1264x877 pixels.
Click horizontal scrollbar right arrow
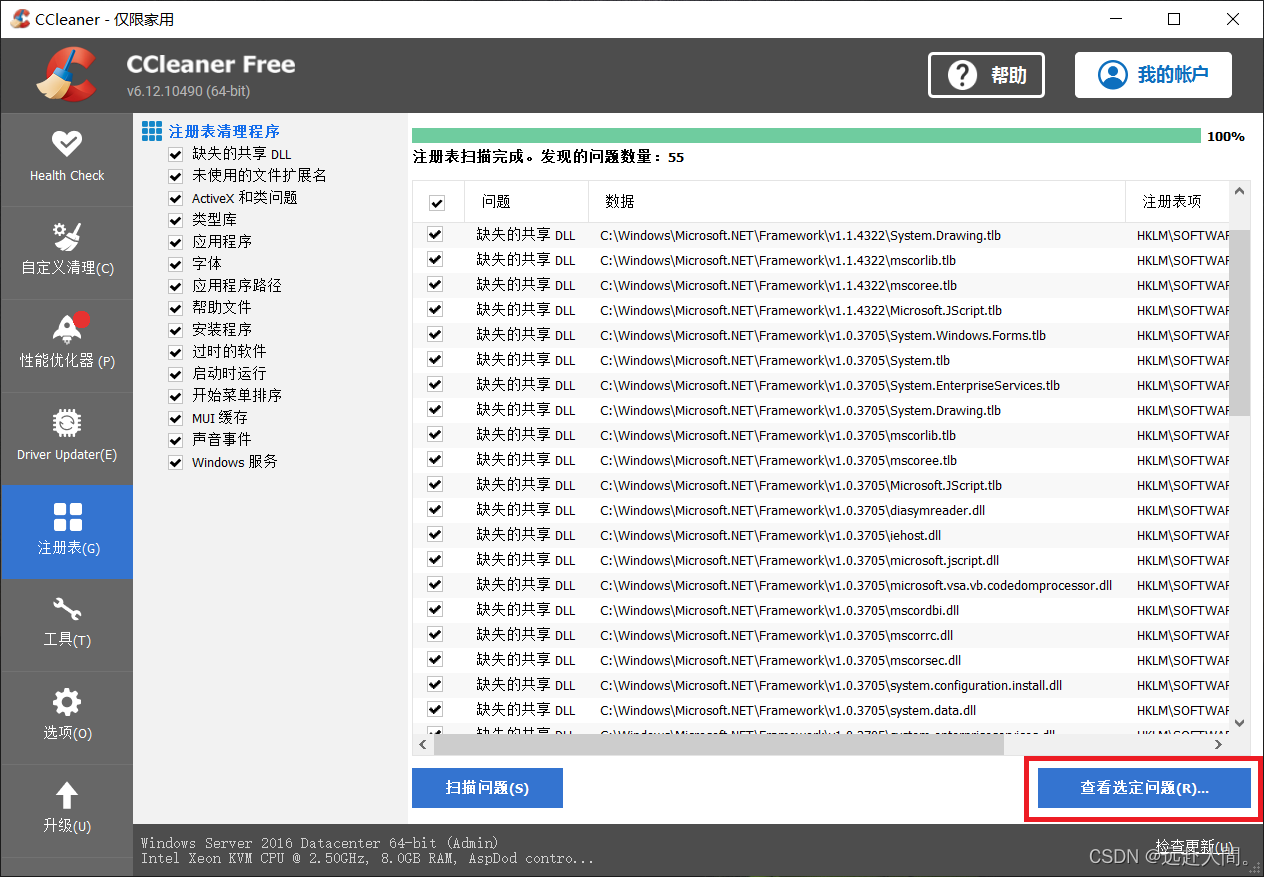pyautogui.click(x=1219, y=745)
